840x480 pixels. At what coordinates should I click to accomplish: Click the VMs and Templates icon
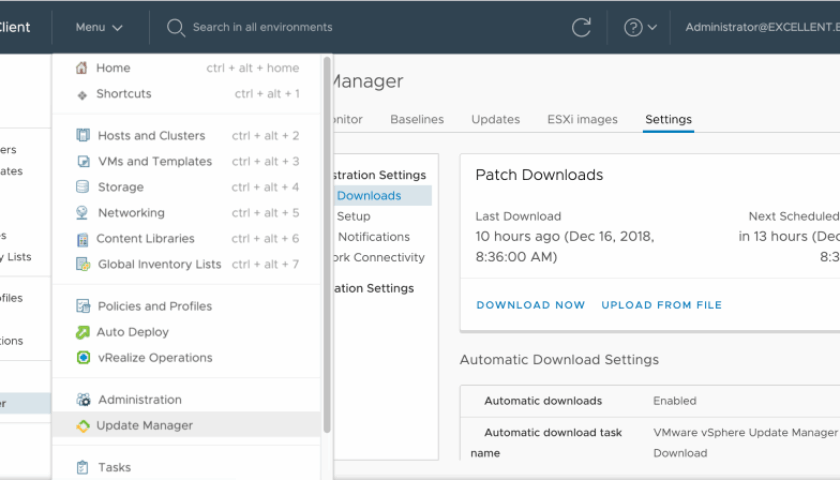(x=83, y=161)
